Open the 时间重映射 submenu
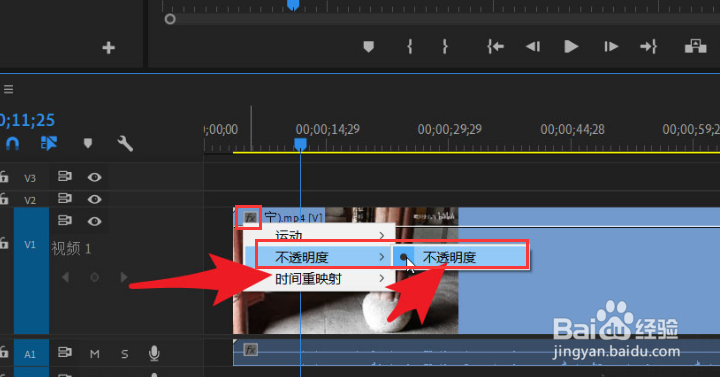720x377 pixels. (x=319, y=279)
